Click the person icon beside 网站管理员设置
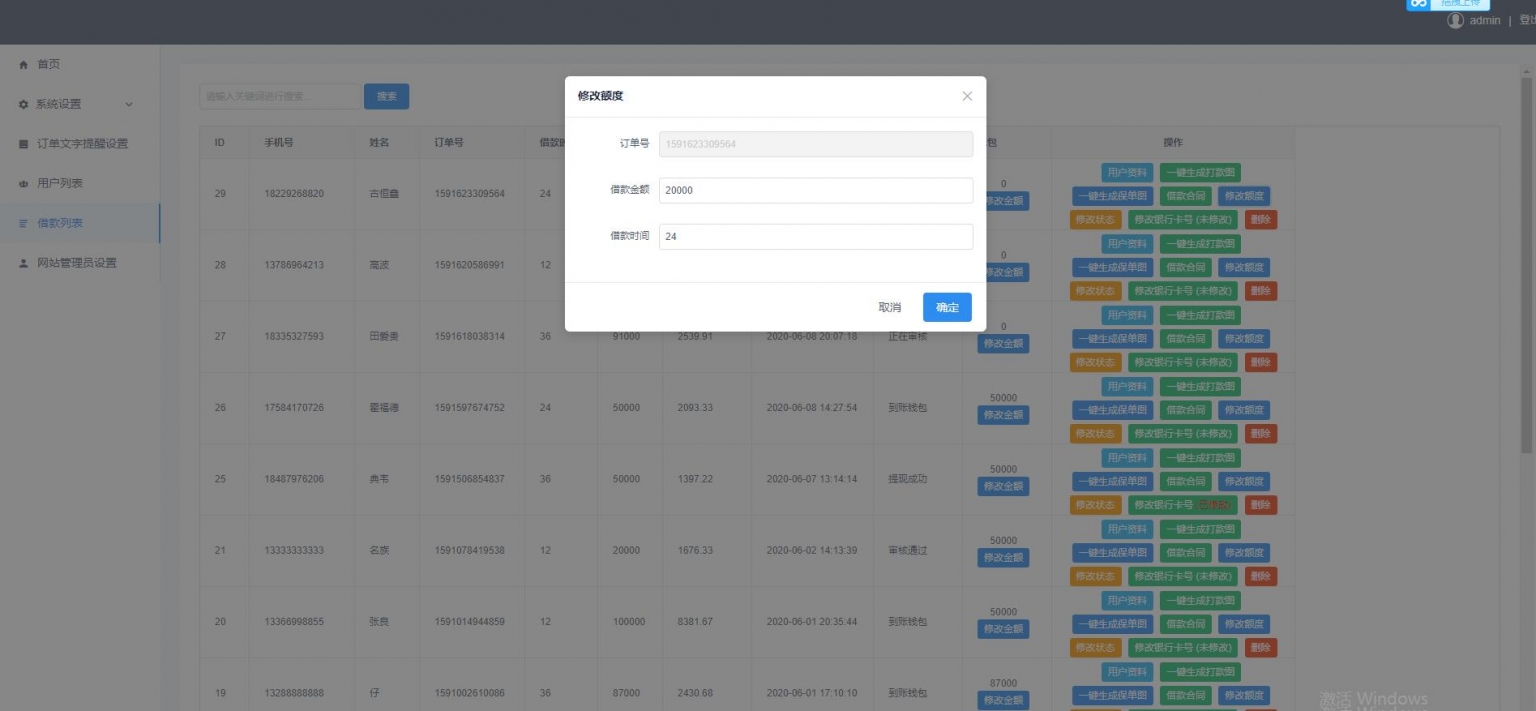1536x711 pixels. (x=24, y=263)
